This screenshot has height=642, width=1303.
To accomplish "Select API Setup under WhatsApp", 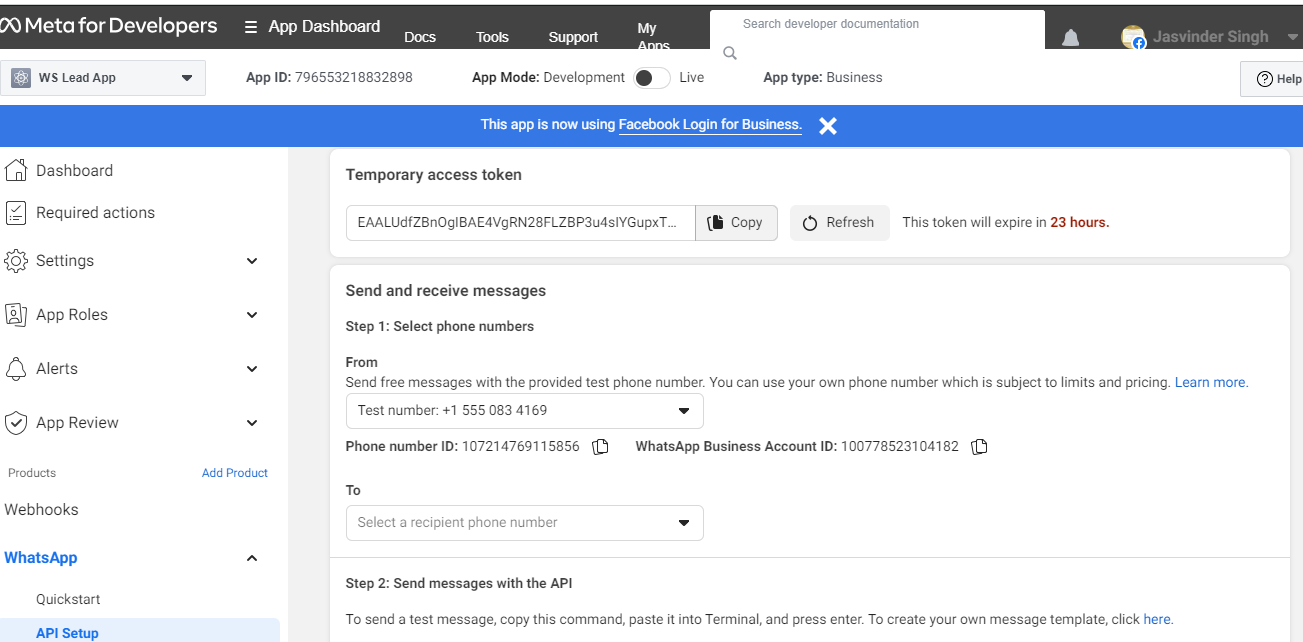I will click(x=67, y=632).
